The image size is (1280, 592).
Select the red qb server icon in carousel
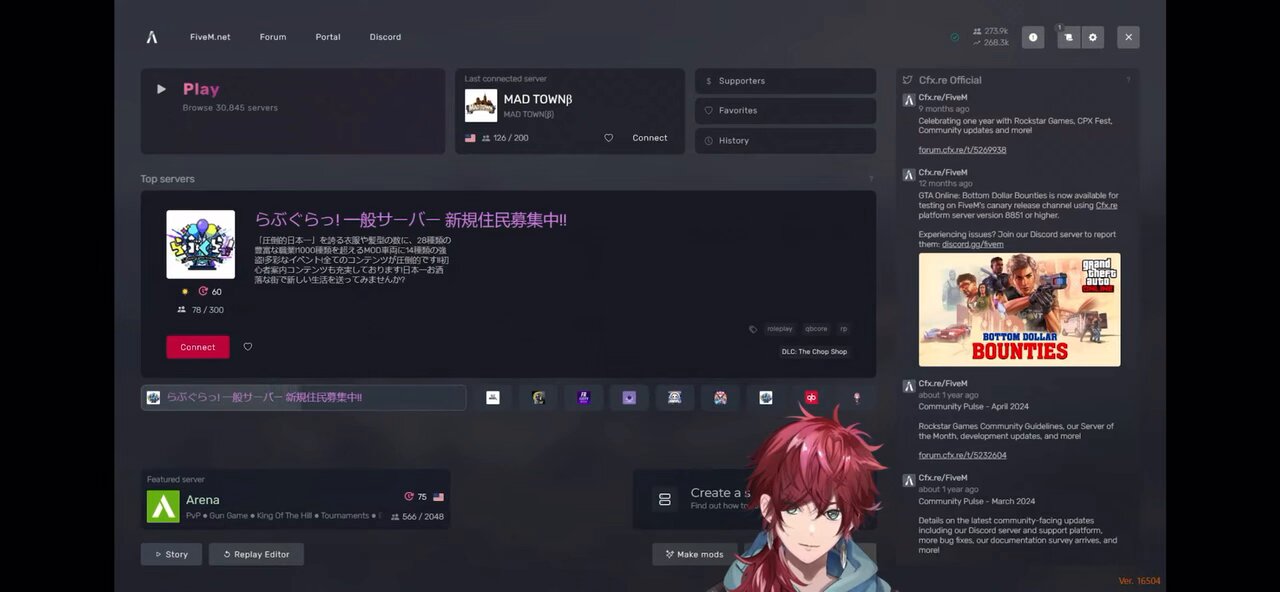(811, 398)
